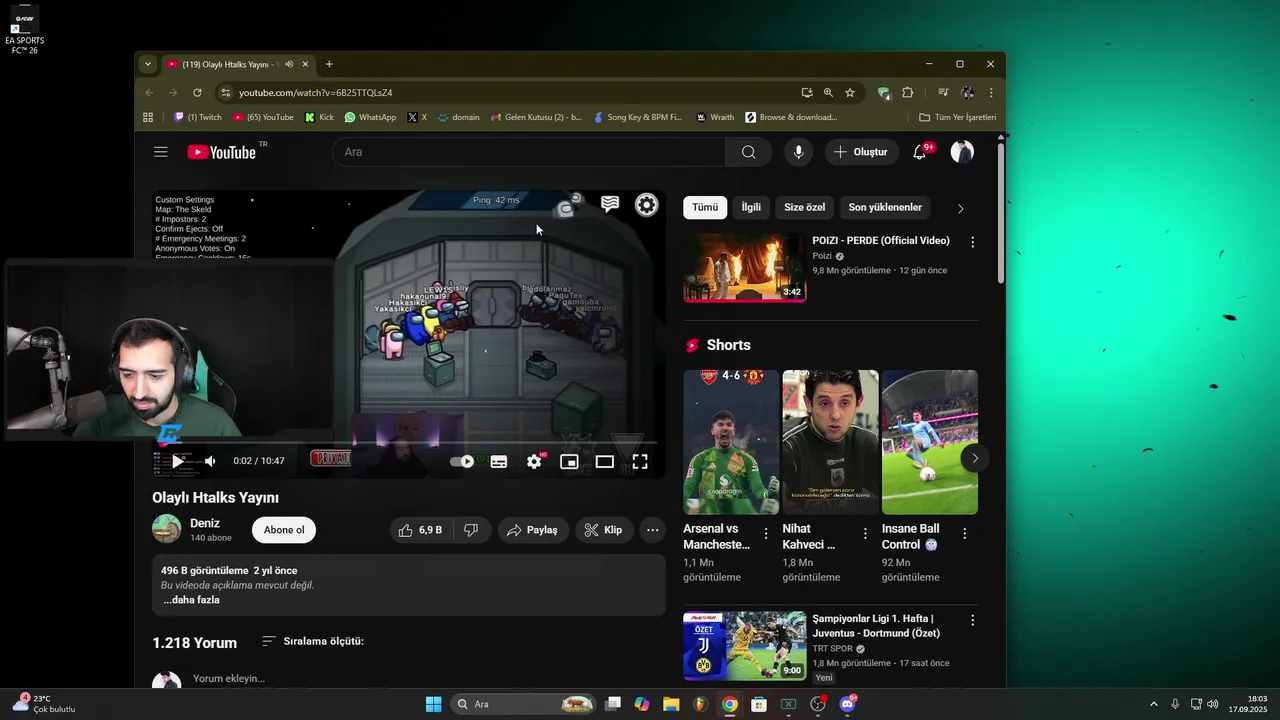
Task: Open player settings gear with HD badge
Action: click(x=535, y=461)
